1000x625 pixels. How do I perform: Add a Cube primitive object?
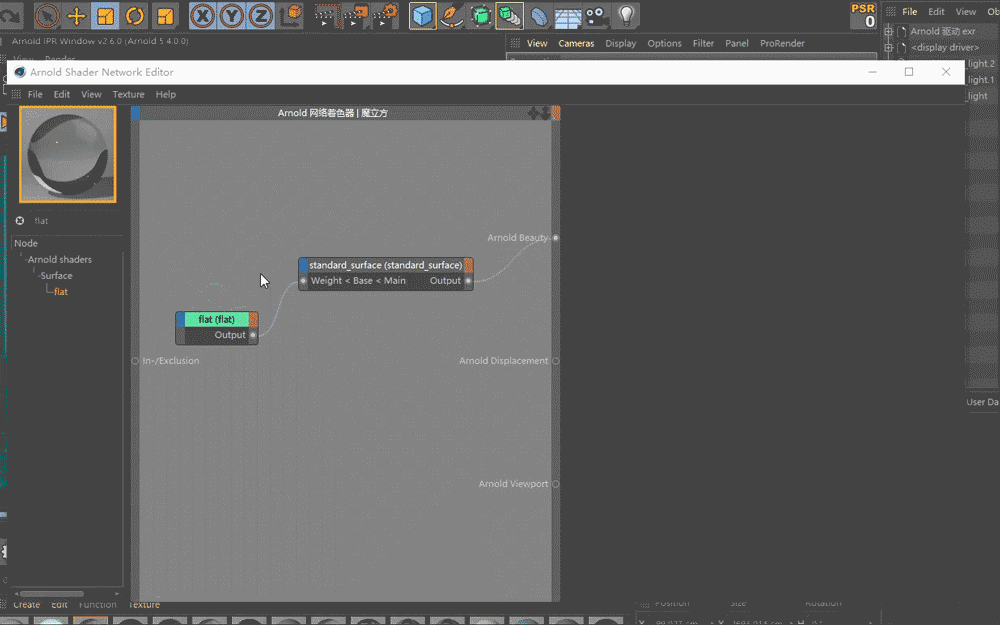pyautogui.click(x=422, y=15)
